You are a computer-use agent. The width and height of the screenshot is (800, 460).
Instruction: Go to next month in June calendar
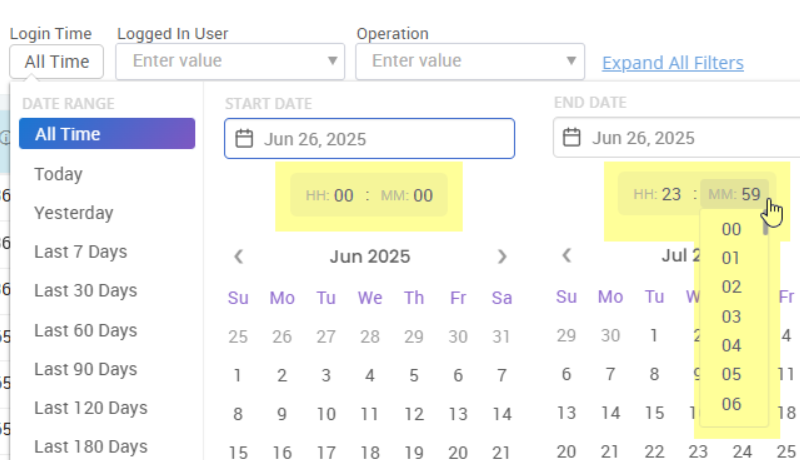(502, 257)
